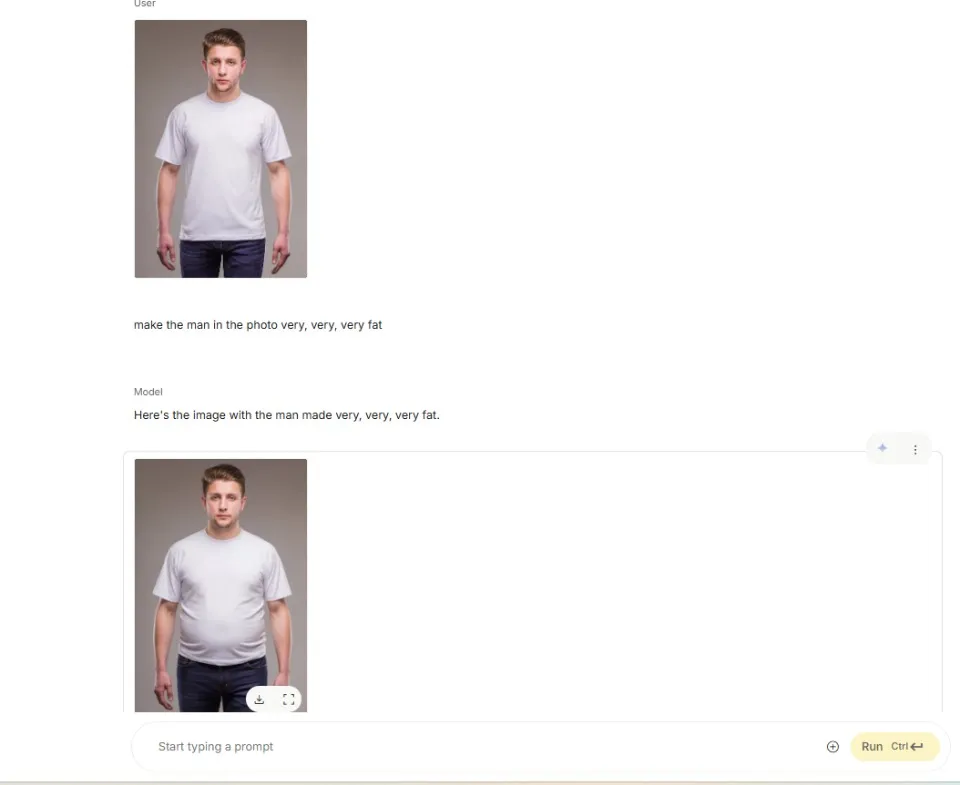
Task: Click the Ctrl enter arrow icon
Action: pyautogui.click(x=917, y=746)
